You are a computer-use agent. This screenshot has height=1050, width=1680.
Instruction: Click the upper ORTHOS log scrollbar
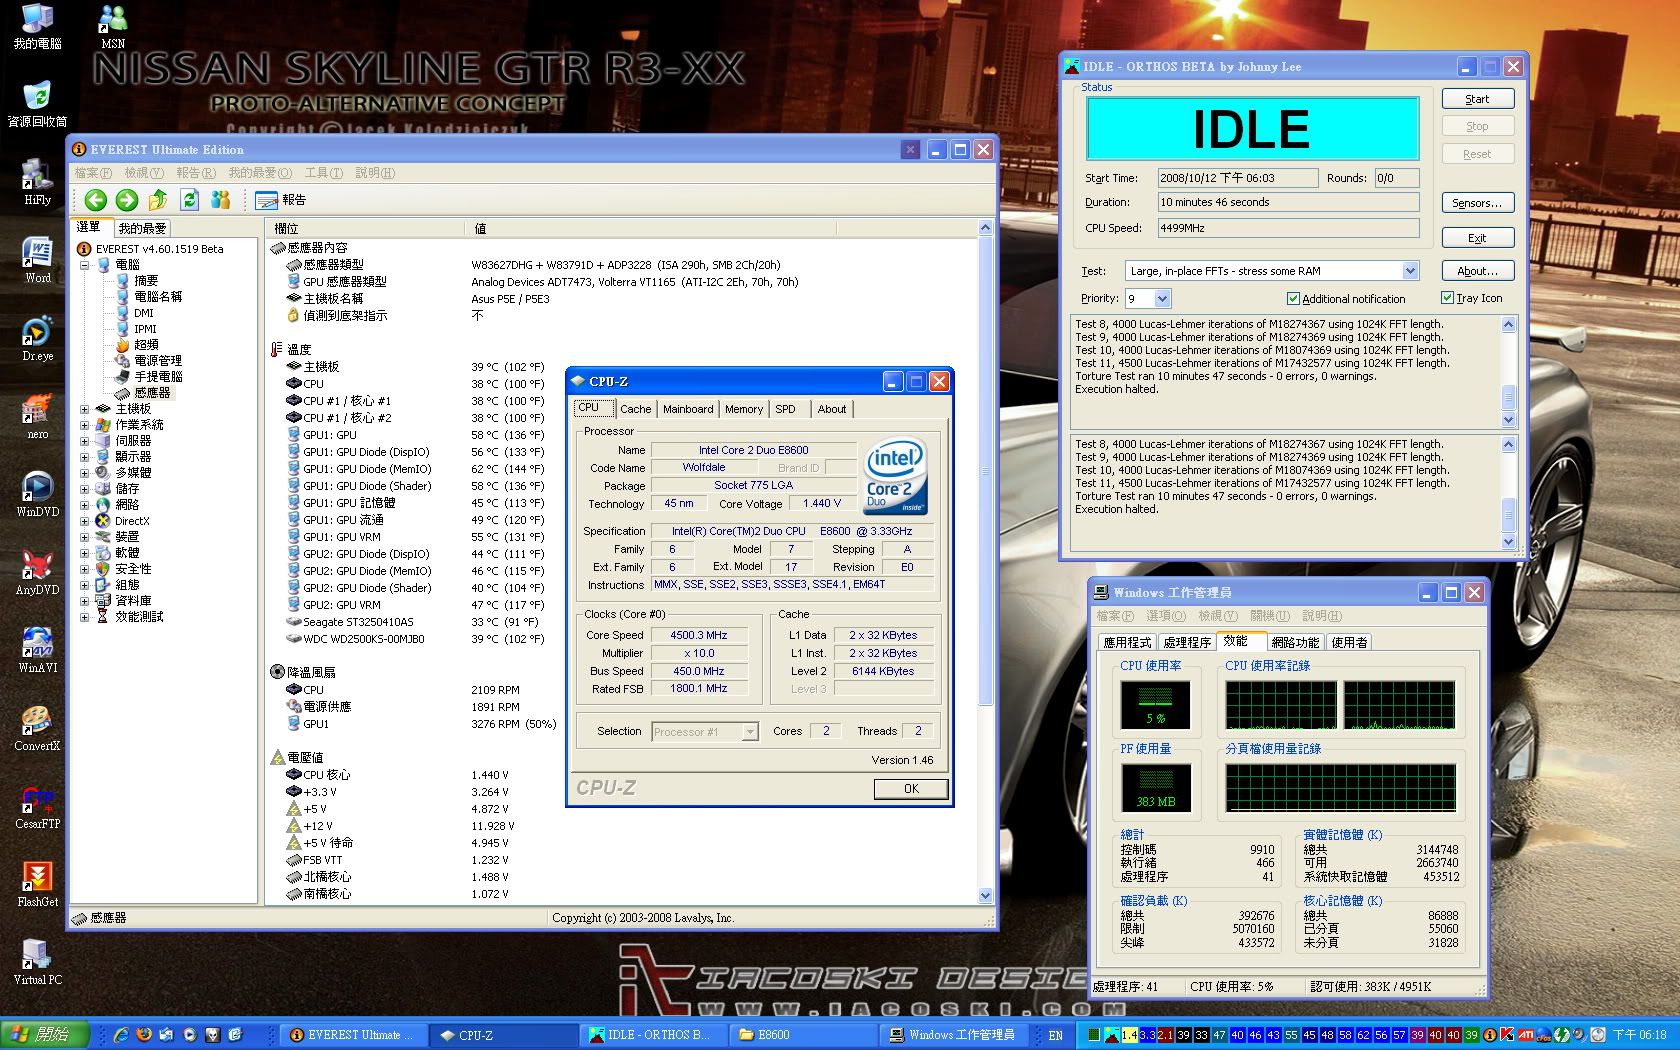pos(1509,372)
